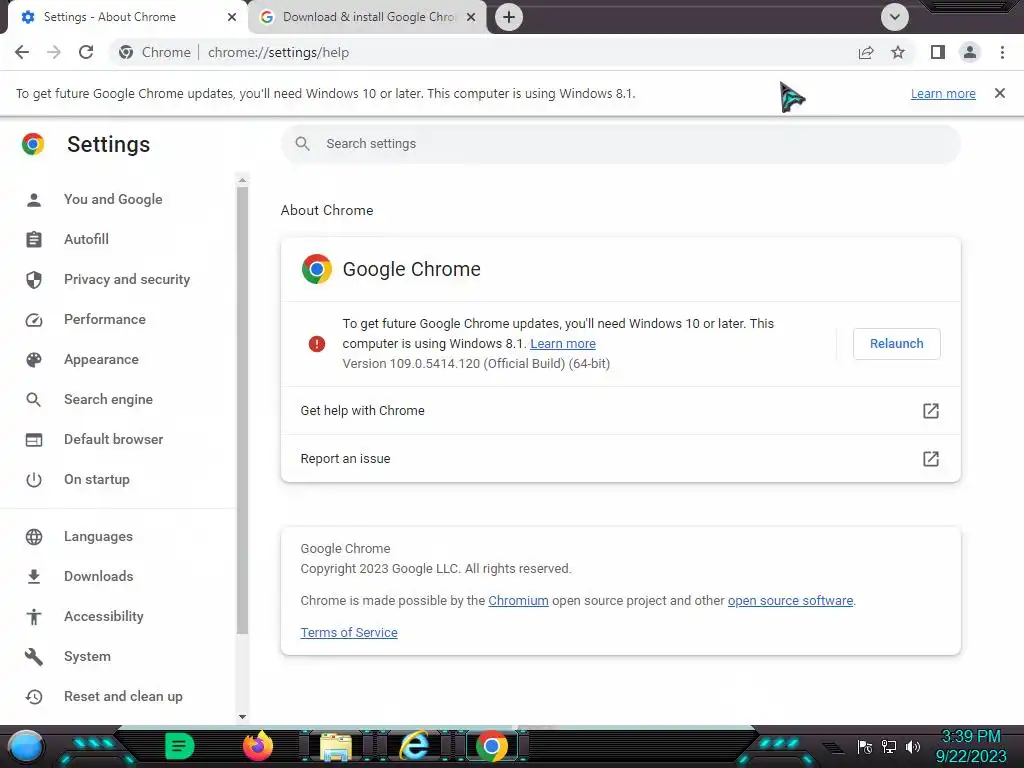Click the taskbar clock showing 3:39 PM
This screenshot has height=768, width=1024.
[x=970, y=746]
